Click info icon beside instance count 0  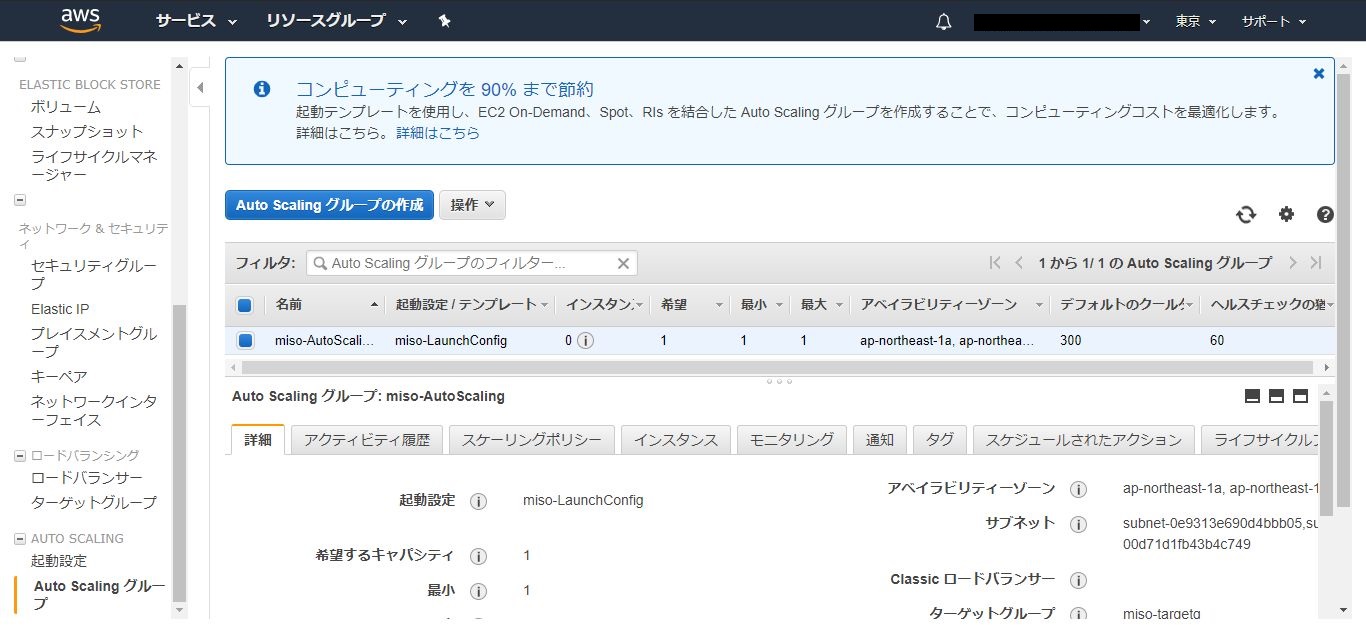coord(586,340)
